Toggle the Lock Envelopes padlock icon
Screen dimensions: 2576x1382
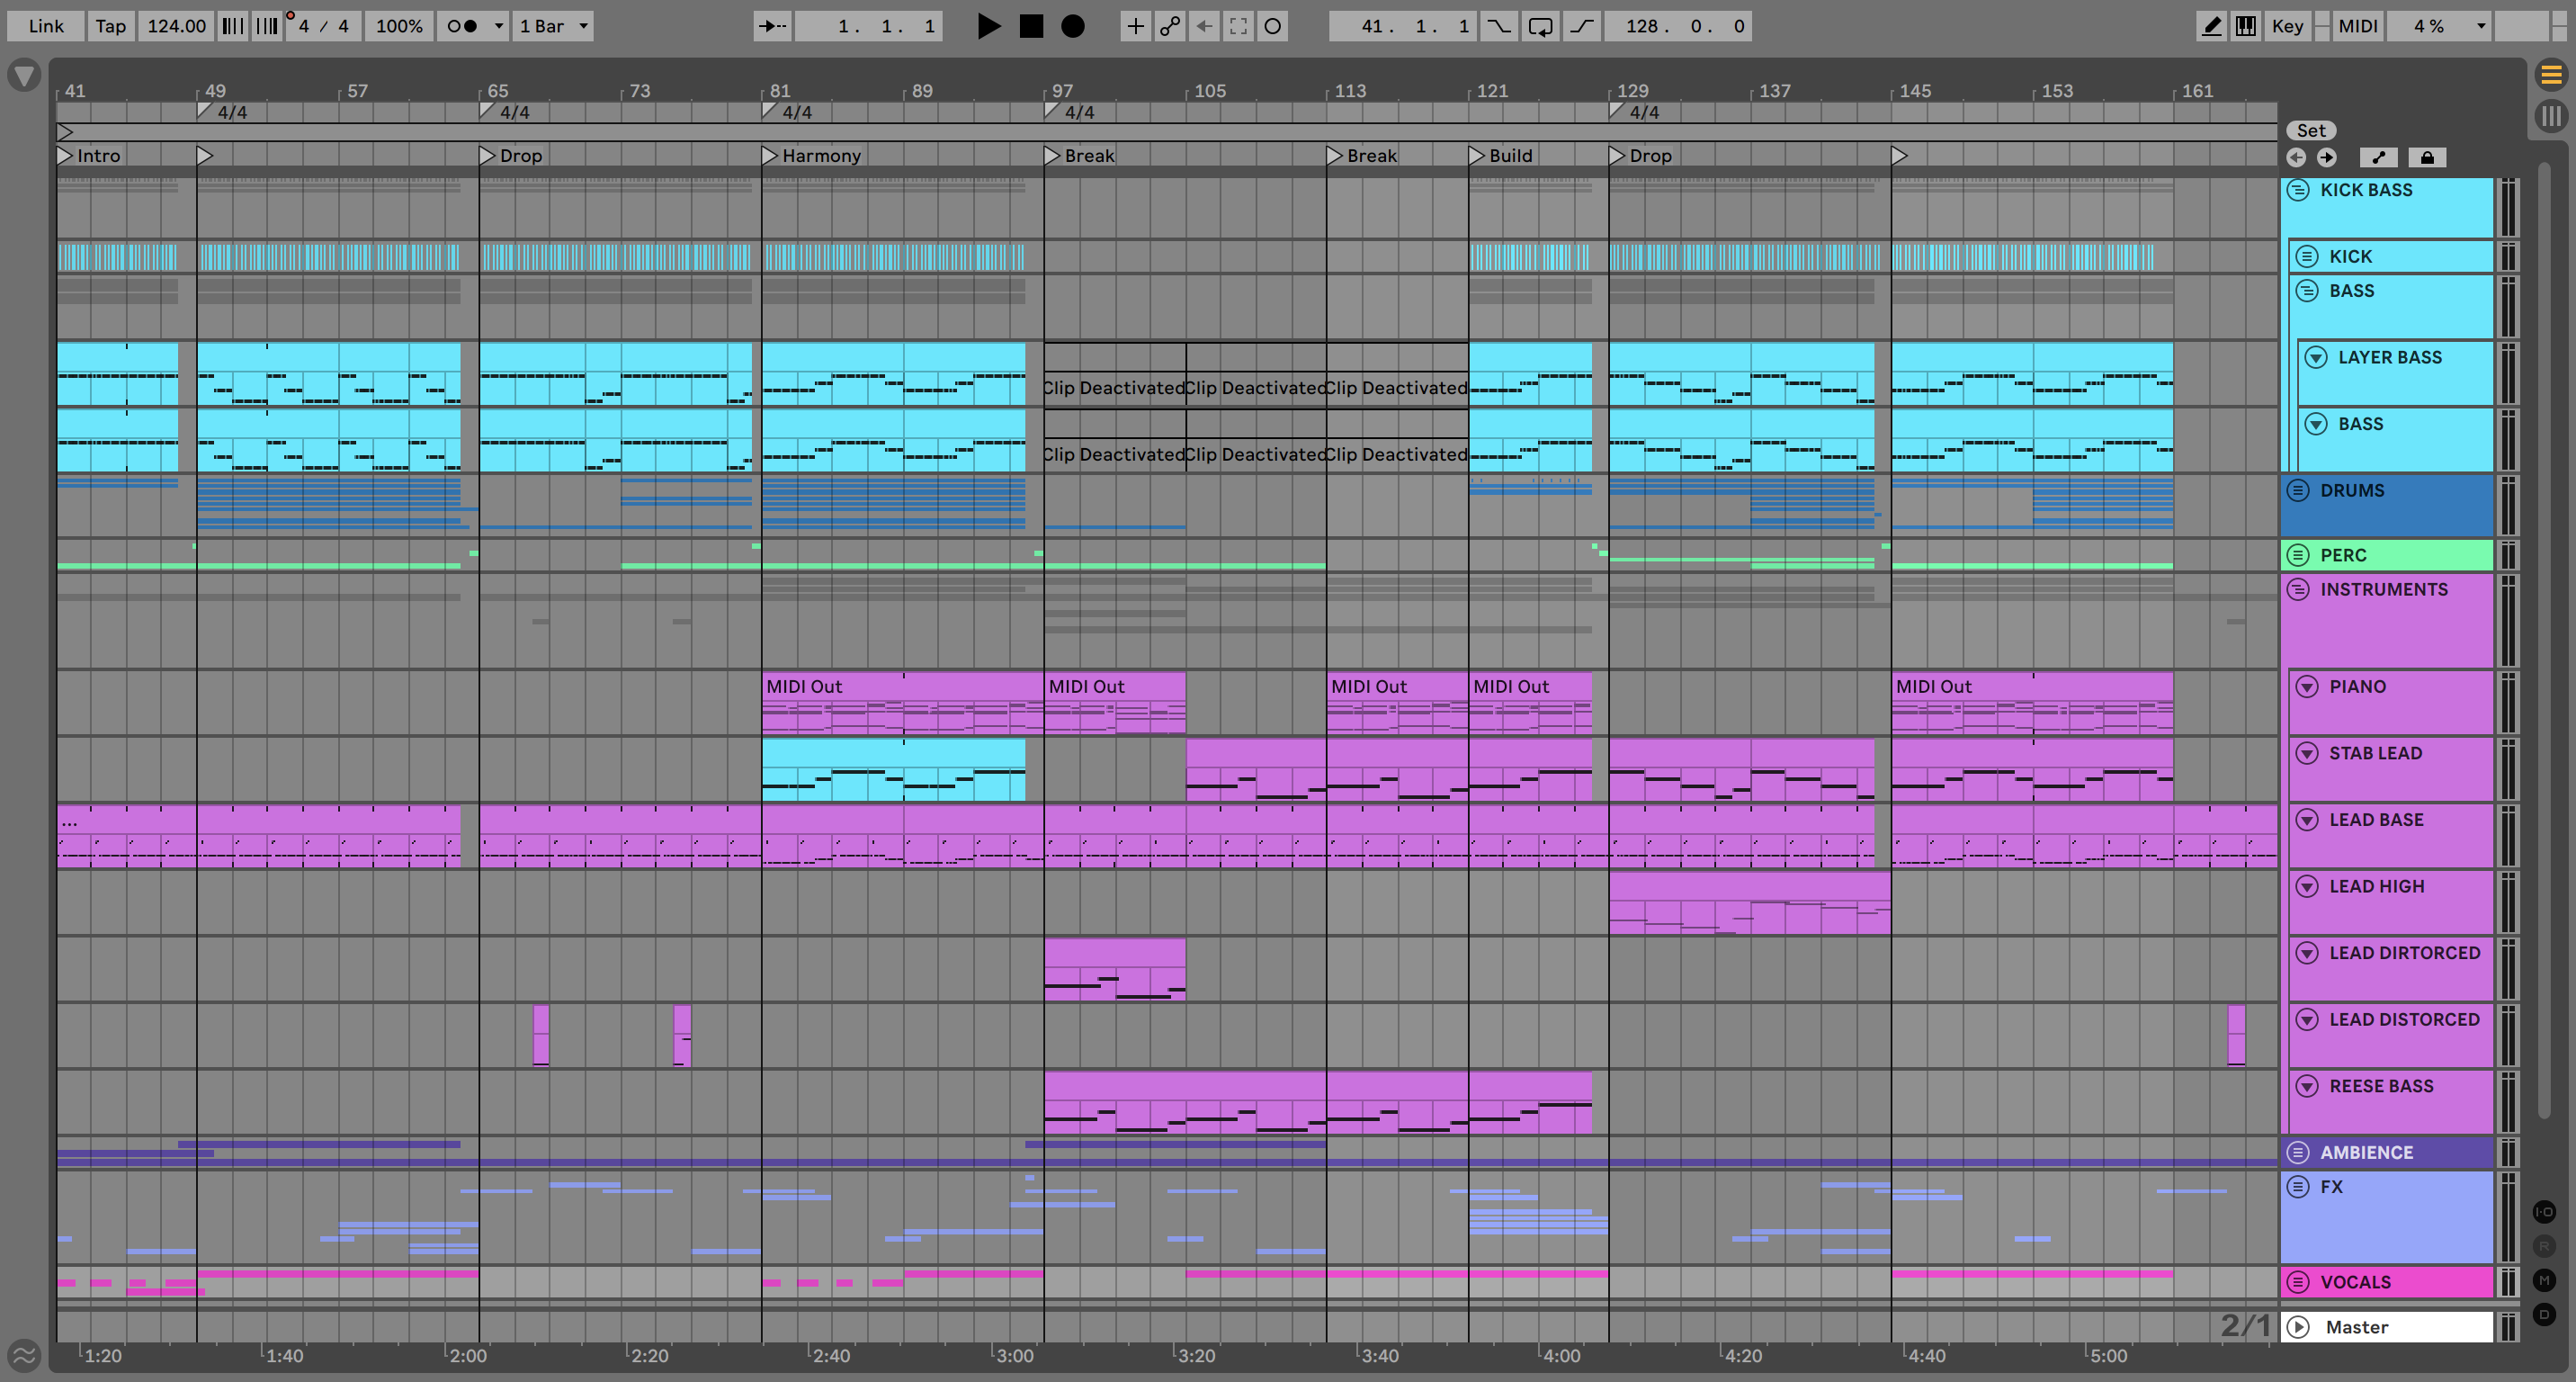[2427, 157]
